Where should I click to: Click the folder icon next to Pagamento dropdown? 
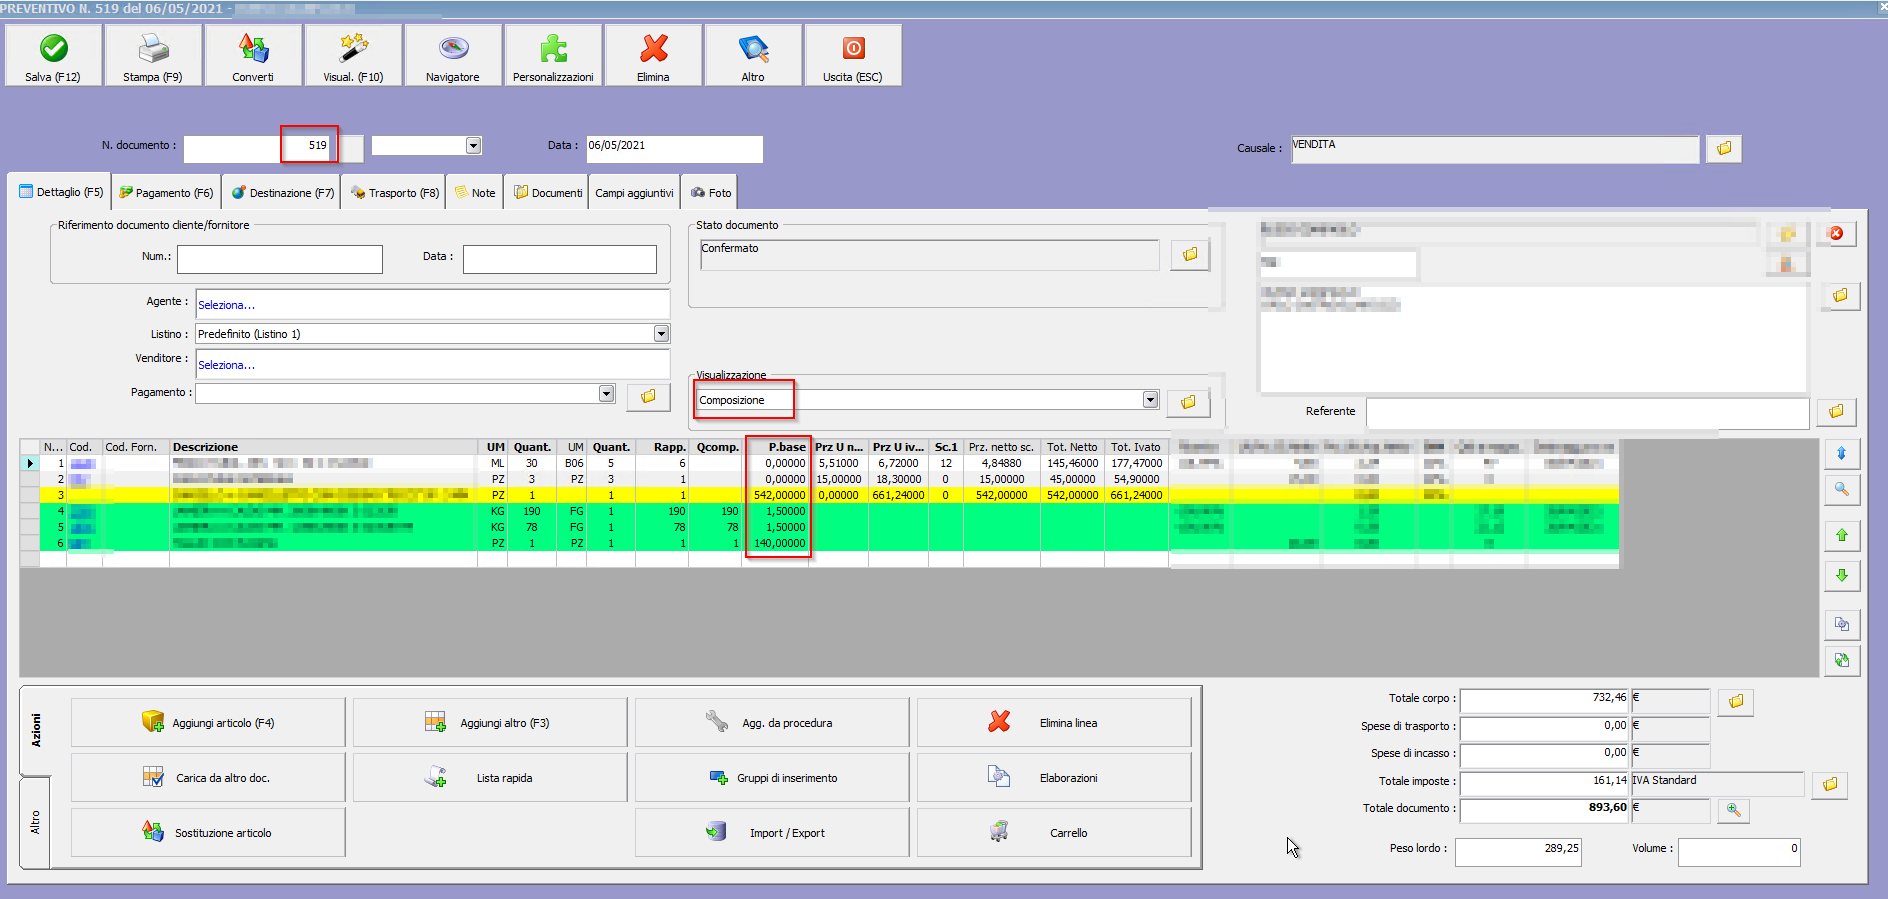648,397
